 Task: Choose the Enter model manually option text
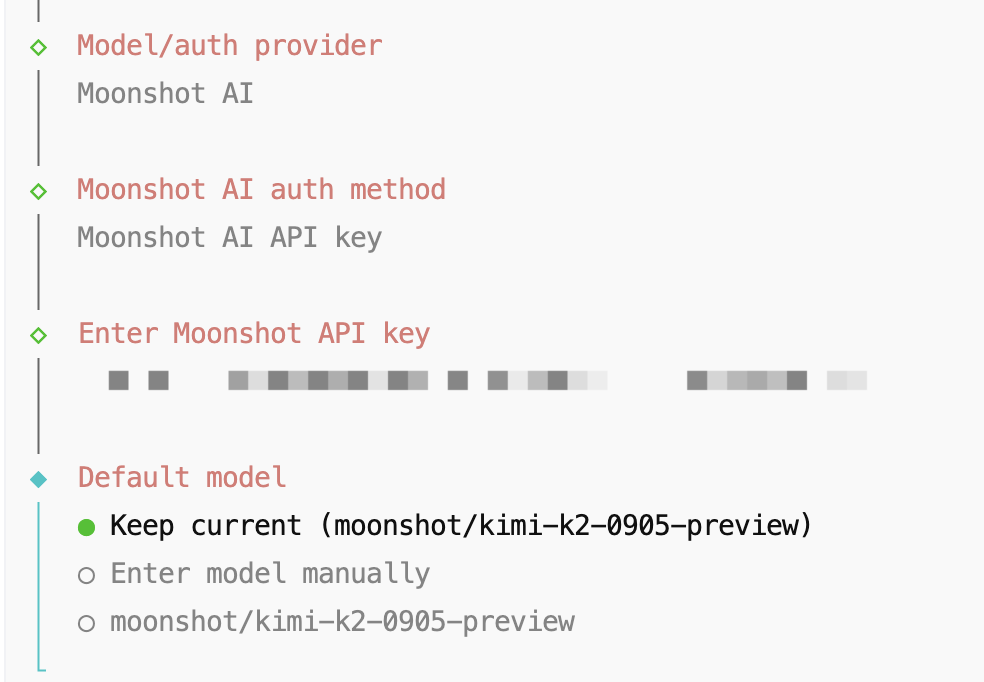click(270, 574)
